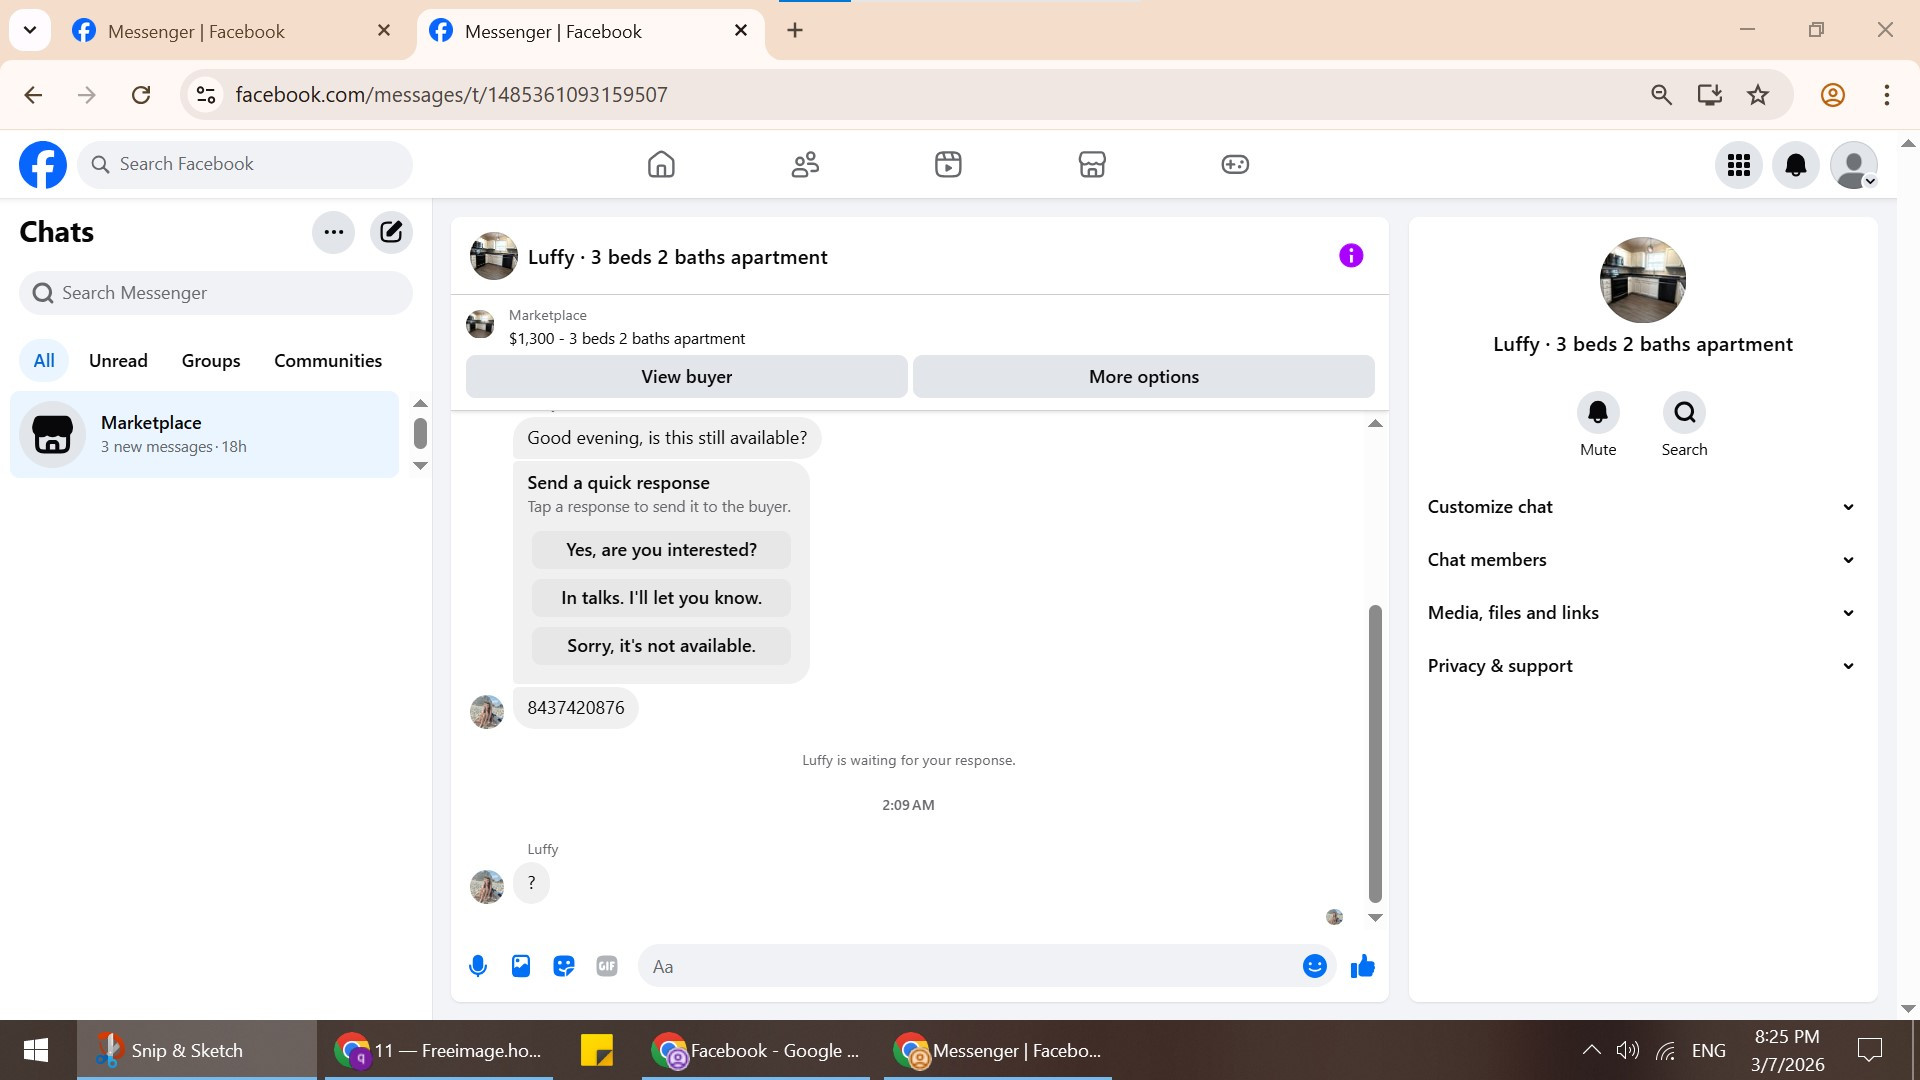1920x1080 pixels.
Task: View site information icon in address bar
Action: click(206, 95)
